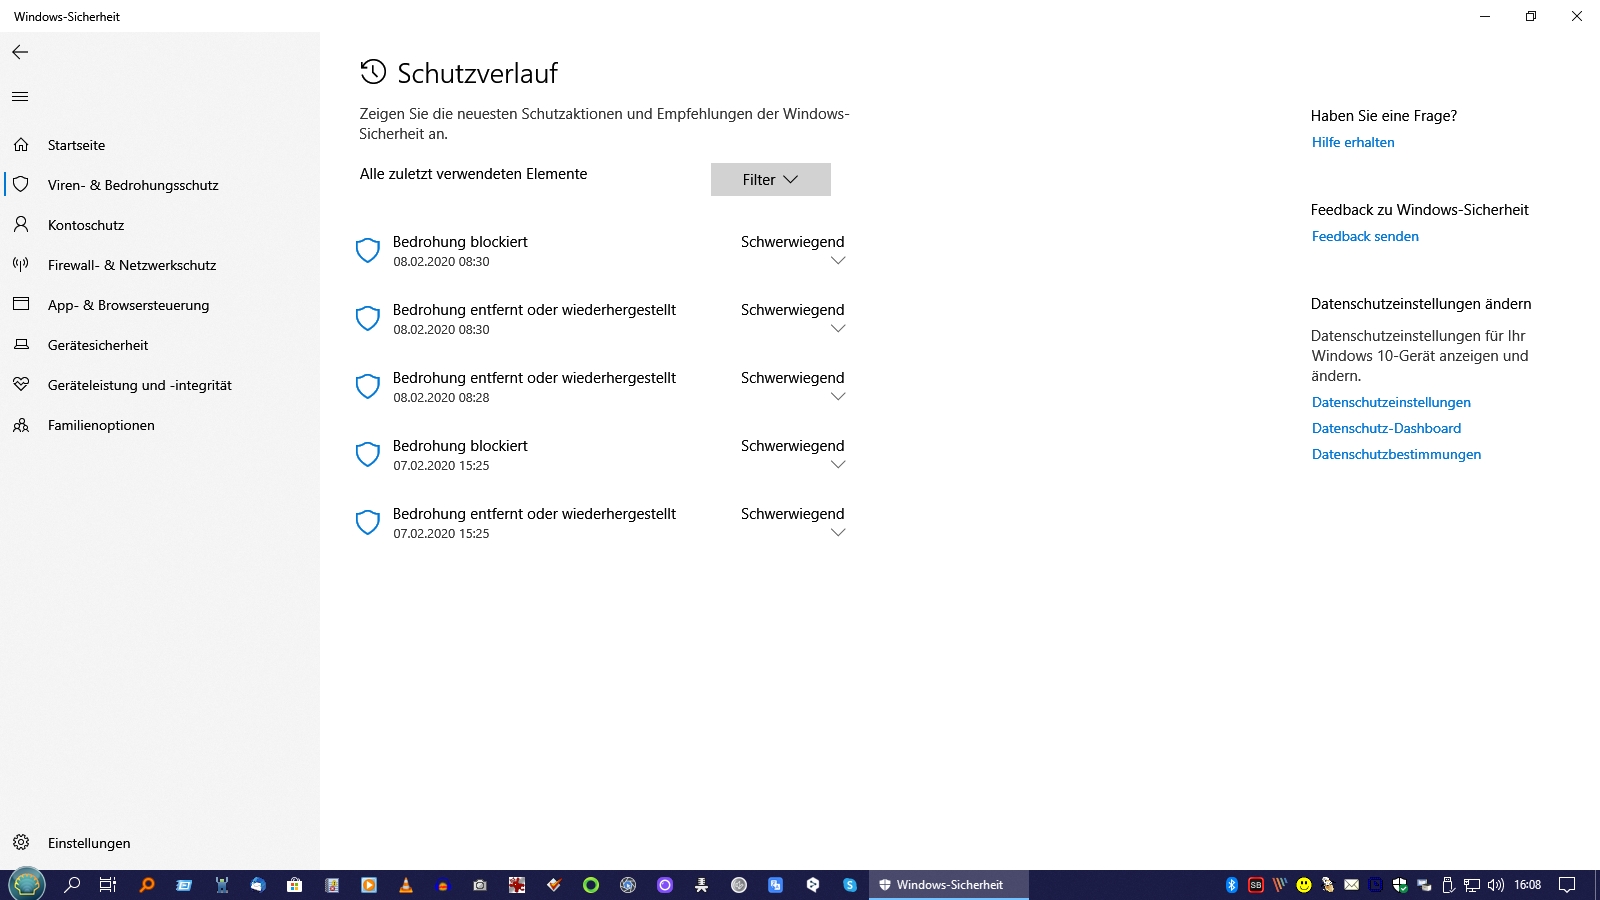
Task: Expand Bedrohung blockiert 07.02.2020 15:25 chevron
Action: pos(838,465)
